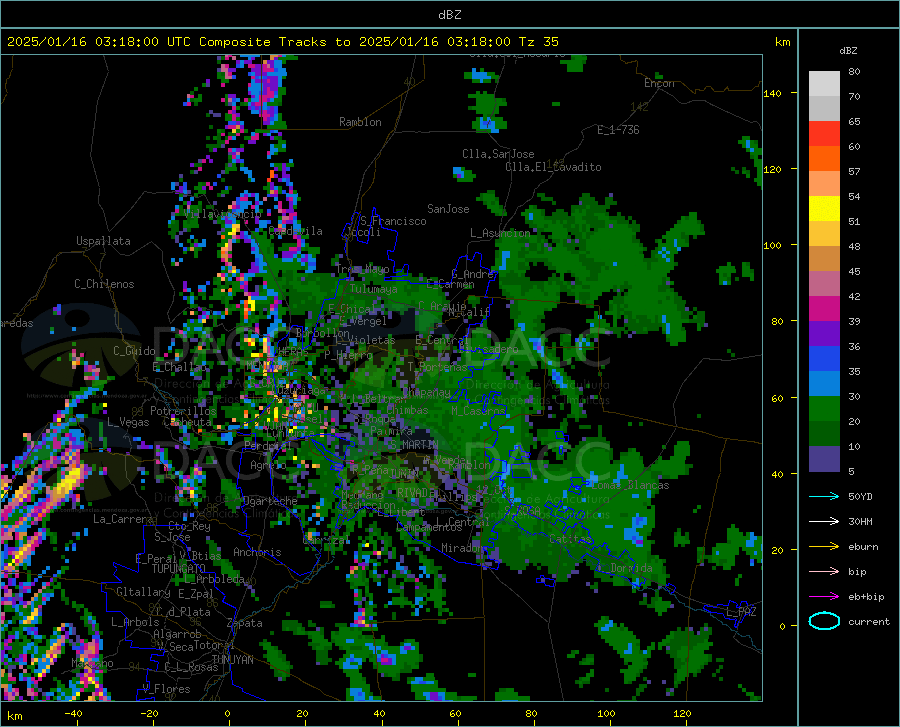This screenshot has width=900, height=727.
Task: Click the TUNUYAN place label
Action: [232, 660]
